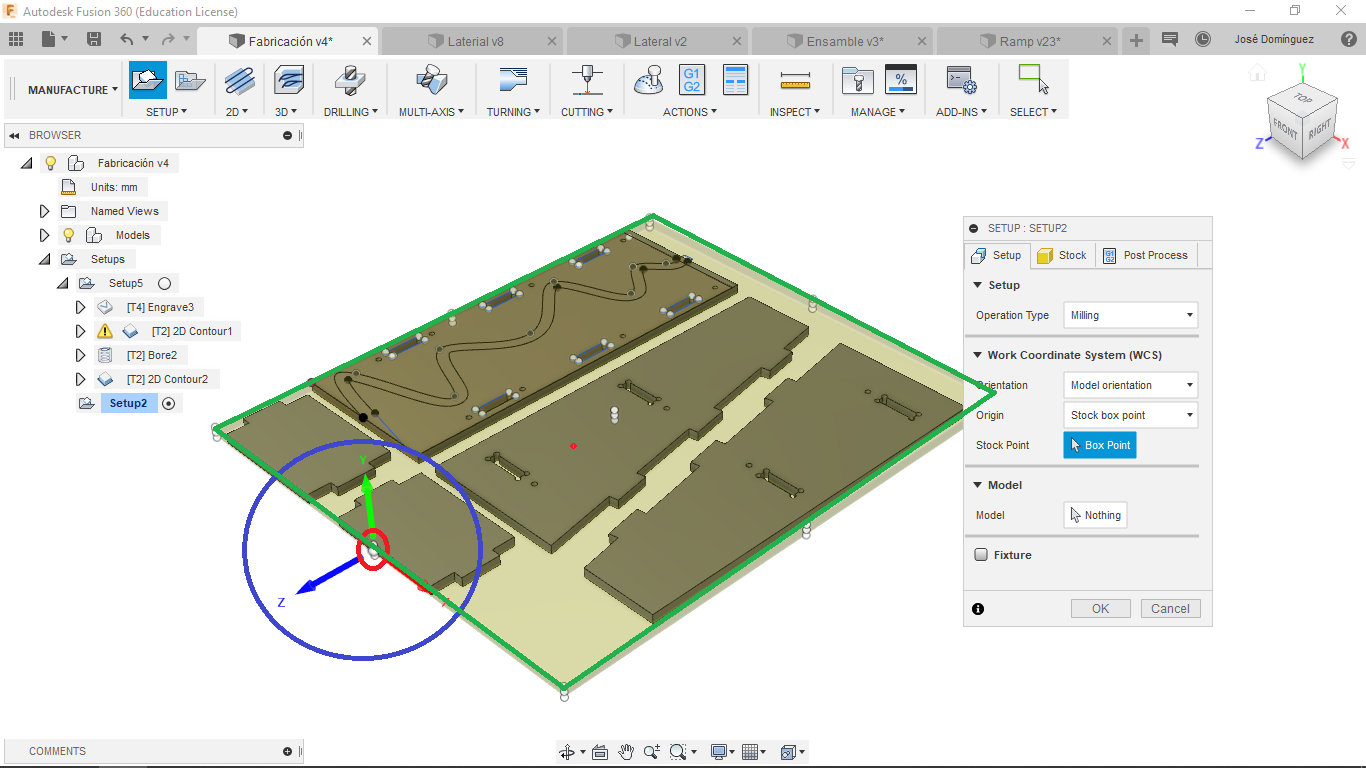
Task: Open the Setup Sheet icon in Actions
Action: [735, 80]
